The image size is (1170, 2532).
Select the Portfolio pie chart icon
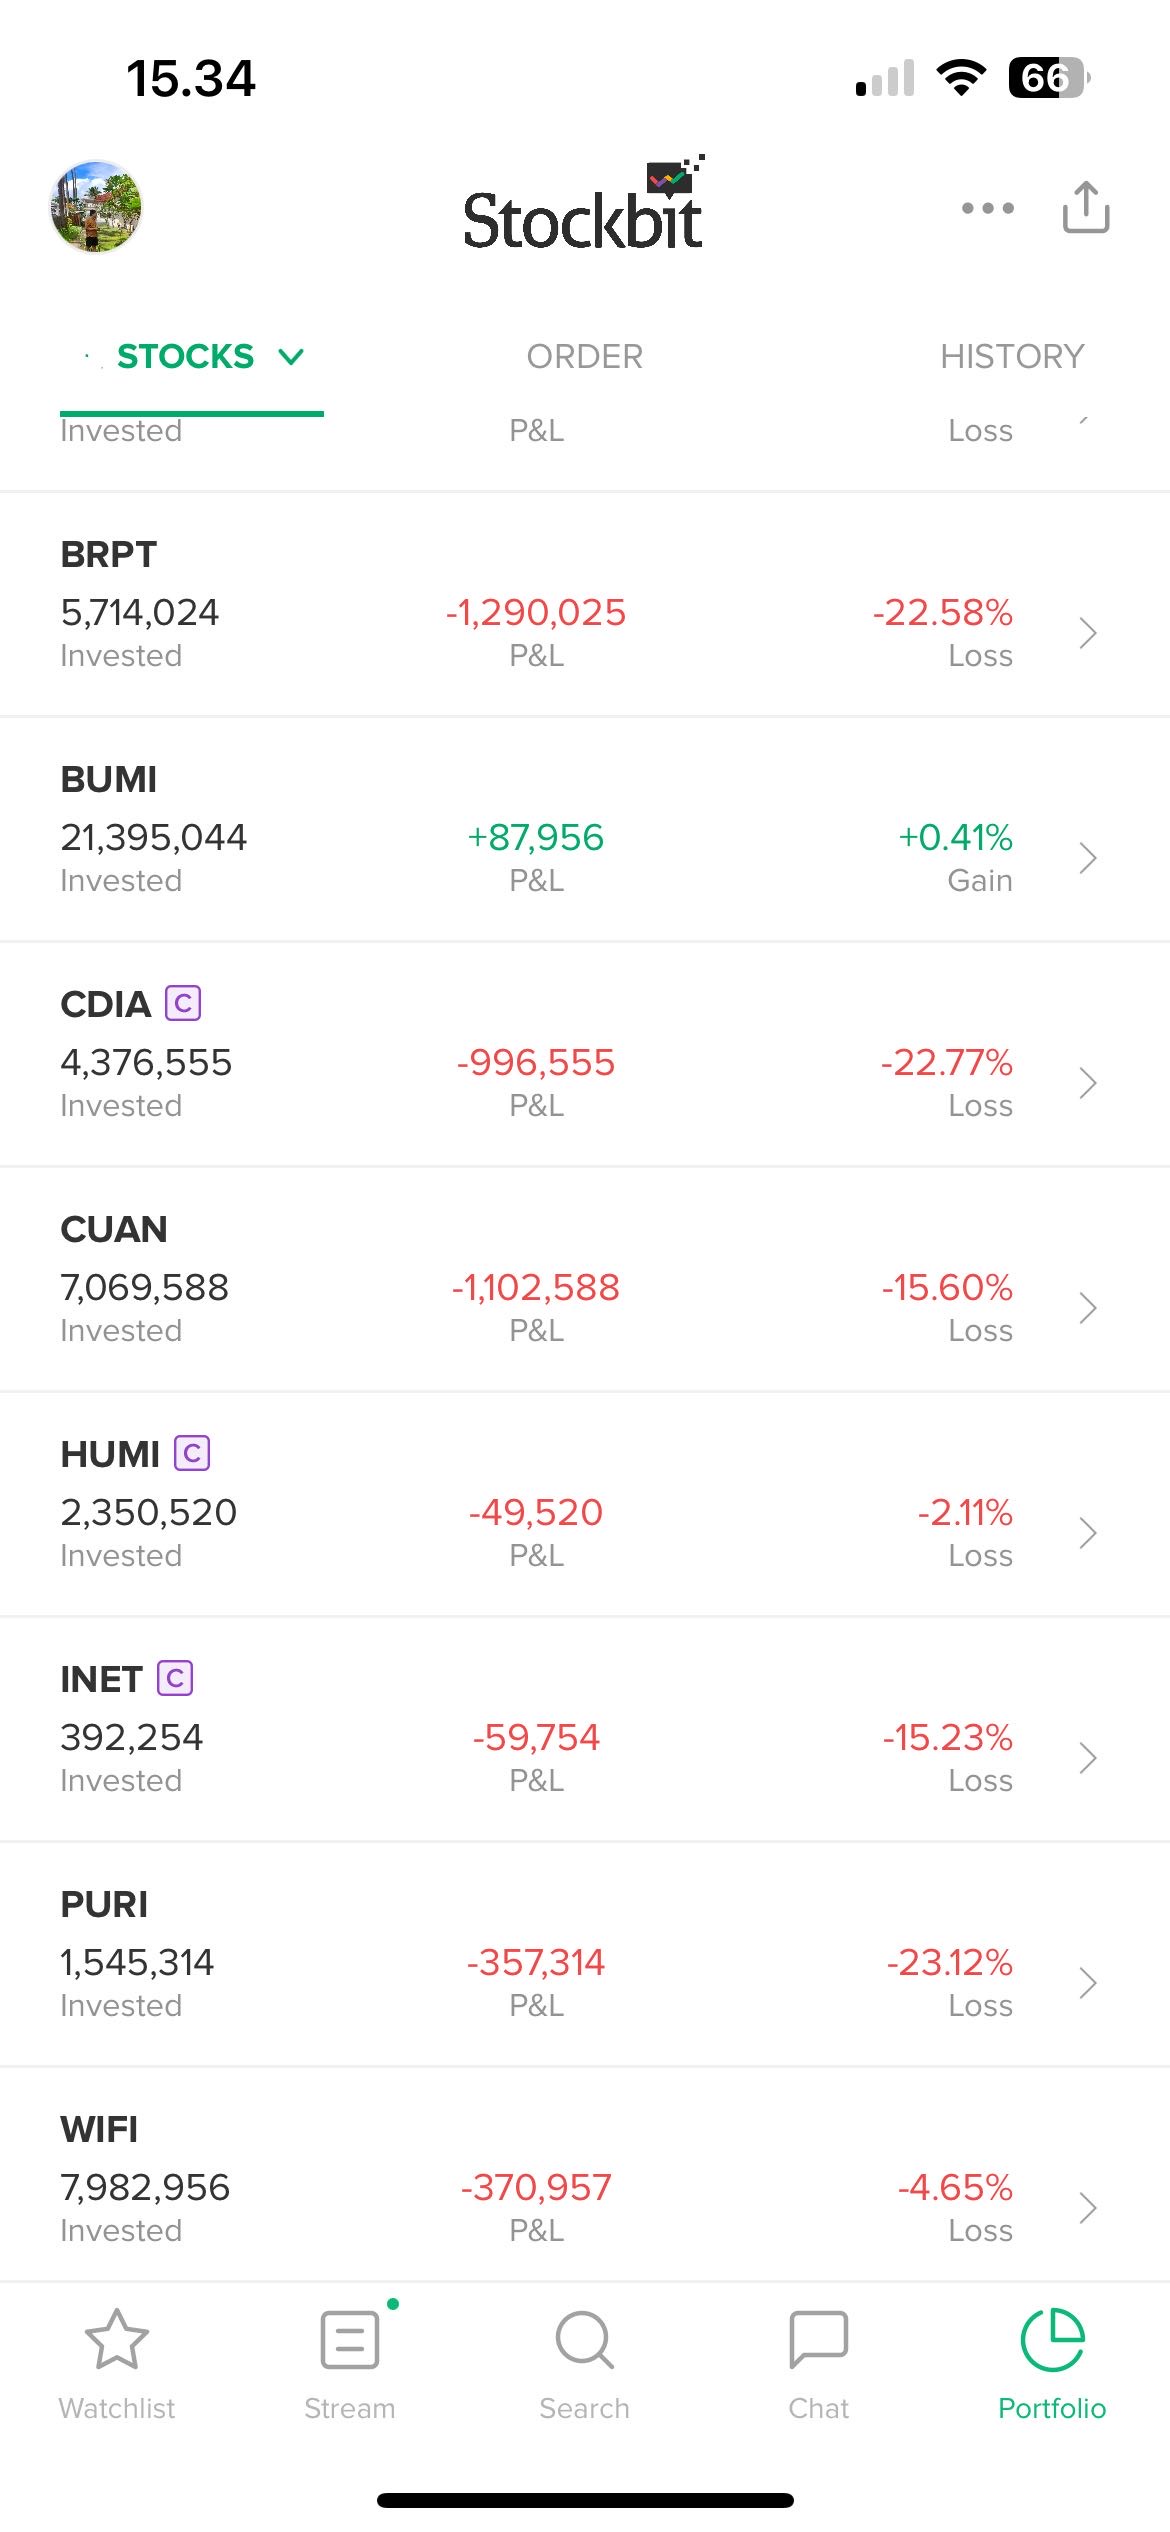point(1052,2340)
